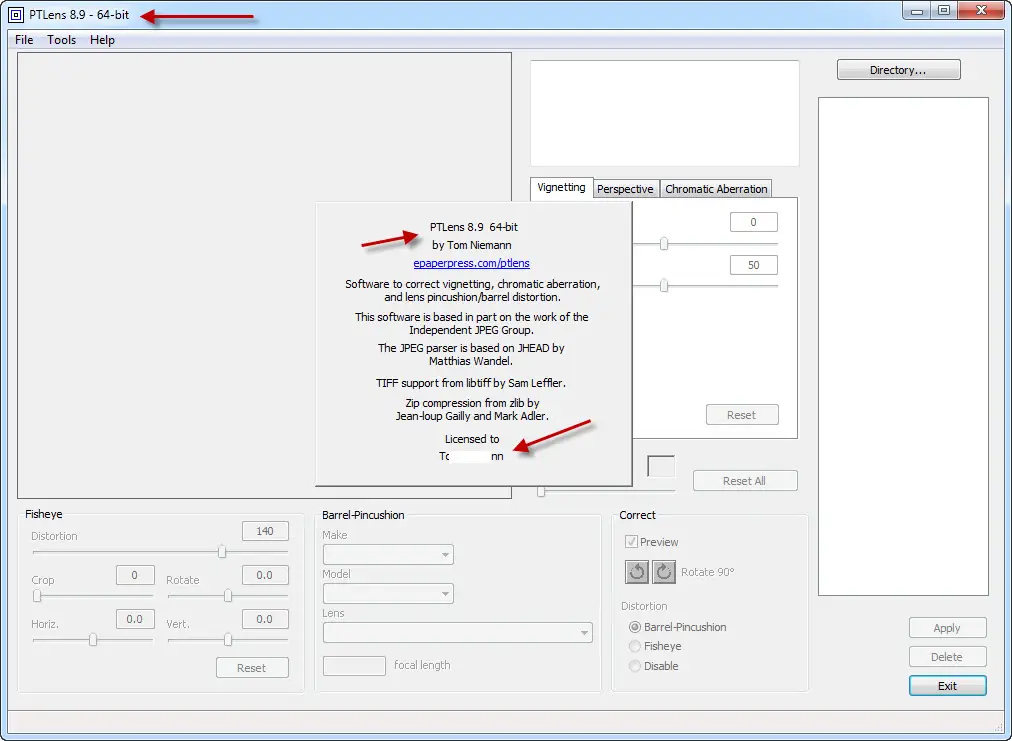
Task: Click the "Barrel-Pincushion" group heading above Make
Action: (363, 515)
